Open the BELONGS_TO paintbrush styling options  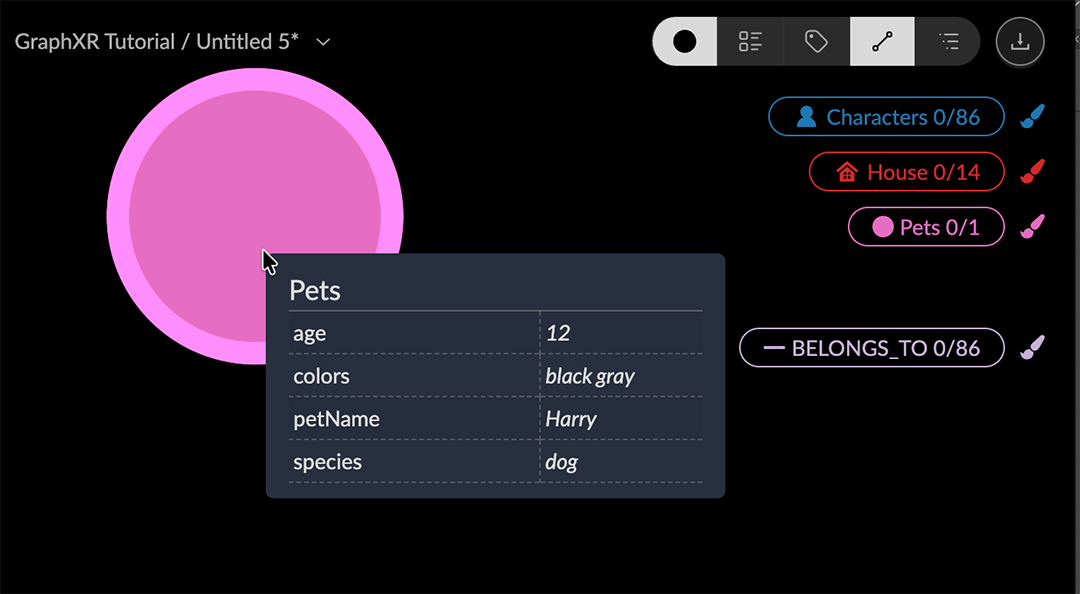pyautogui.click(x=1032, y=347)
